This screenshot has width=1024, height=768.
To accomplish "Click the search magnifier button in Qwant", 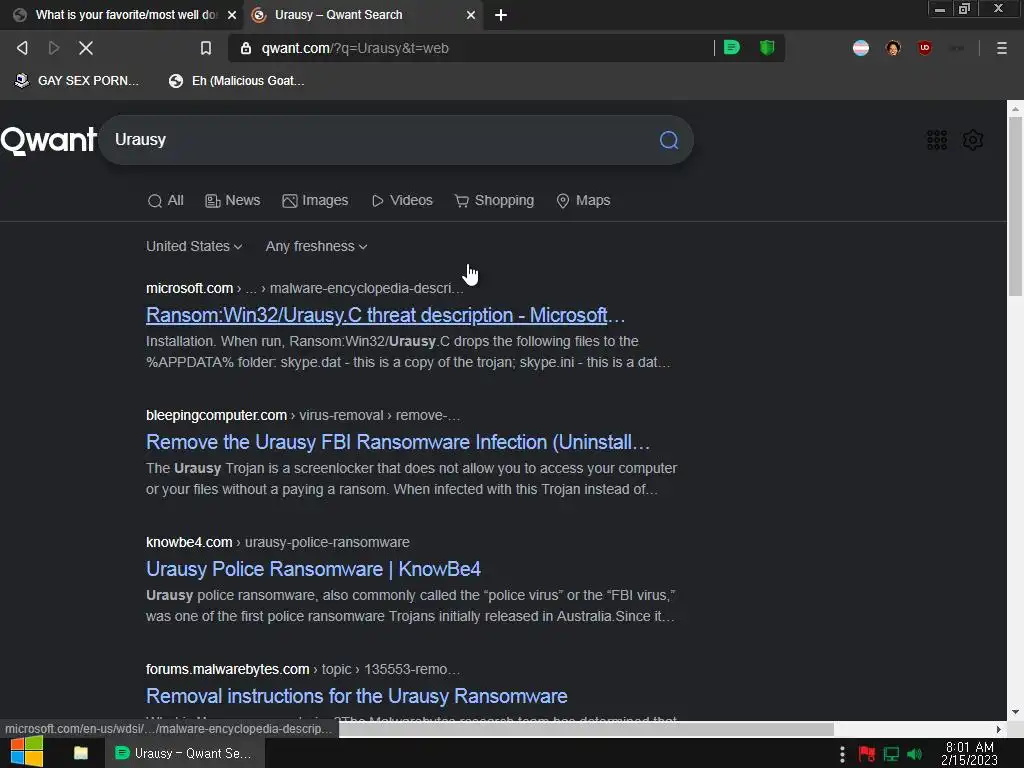I will click(x=669, y=140).
